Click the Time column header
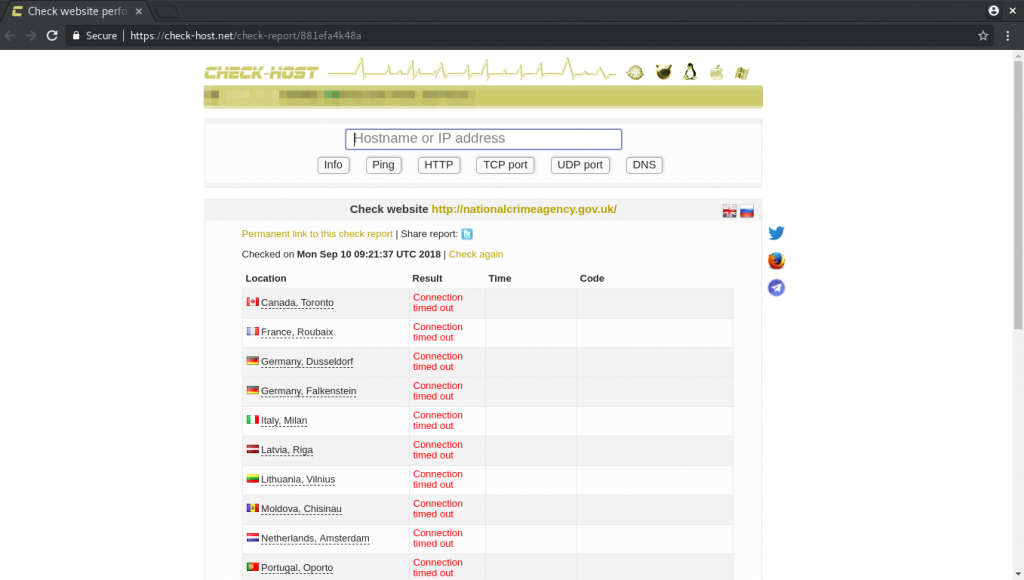The image size is (1024, 580). [500, 278]
